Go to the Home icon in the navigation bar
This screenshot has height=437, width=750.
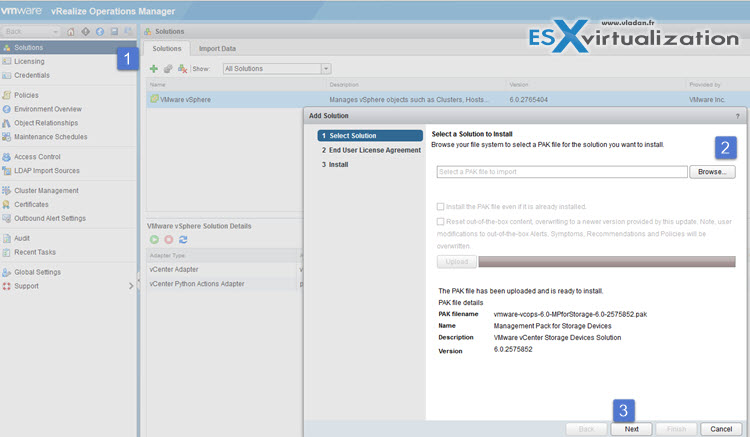[71, 32]
